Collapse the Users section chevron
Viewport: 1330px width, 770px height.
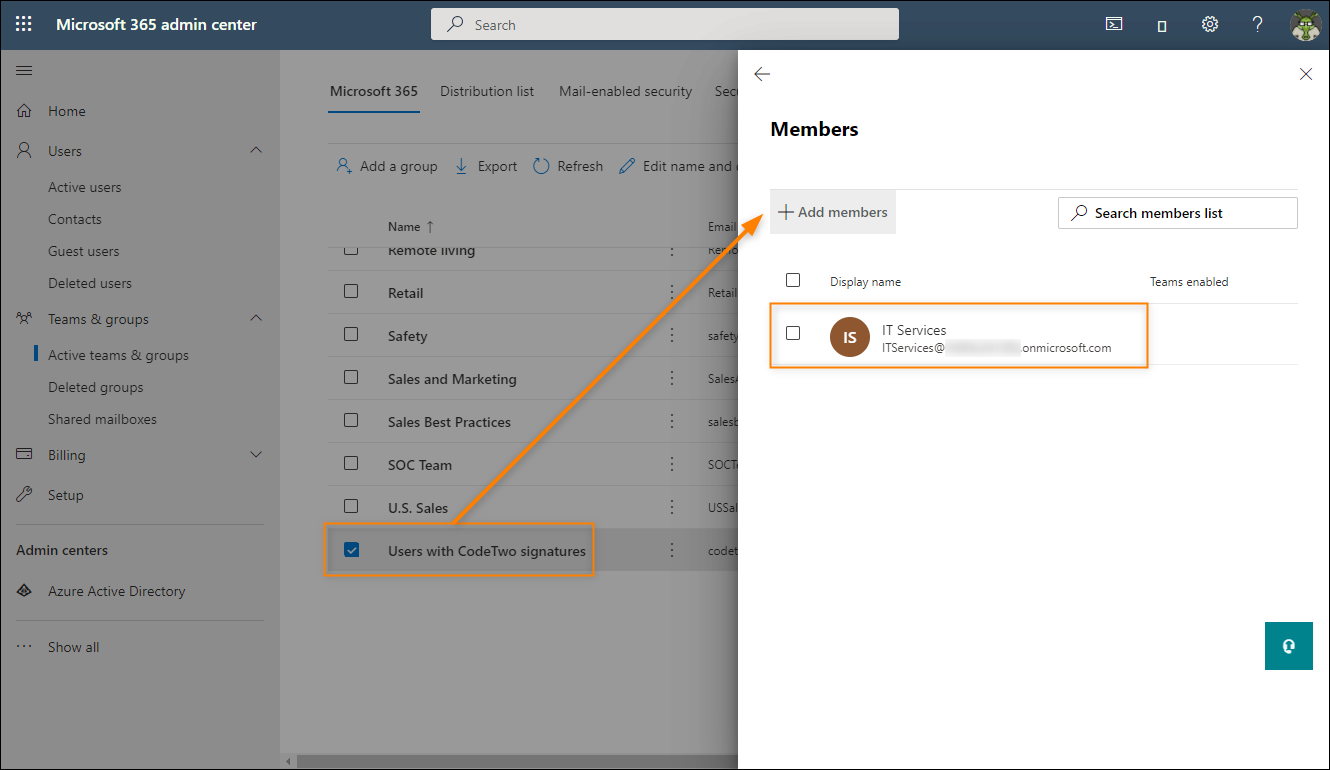pyautogui.click(x=256, y=150)
